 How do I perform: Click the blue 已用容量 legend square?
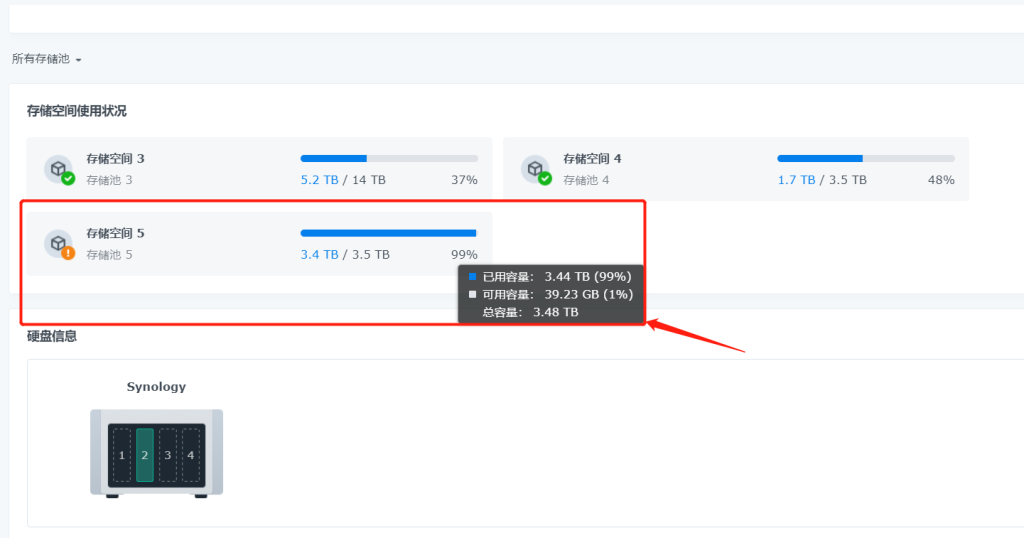(x=472, y=277)
